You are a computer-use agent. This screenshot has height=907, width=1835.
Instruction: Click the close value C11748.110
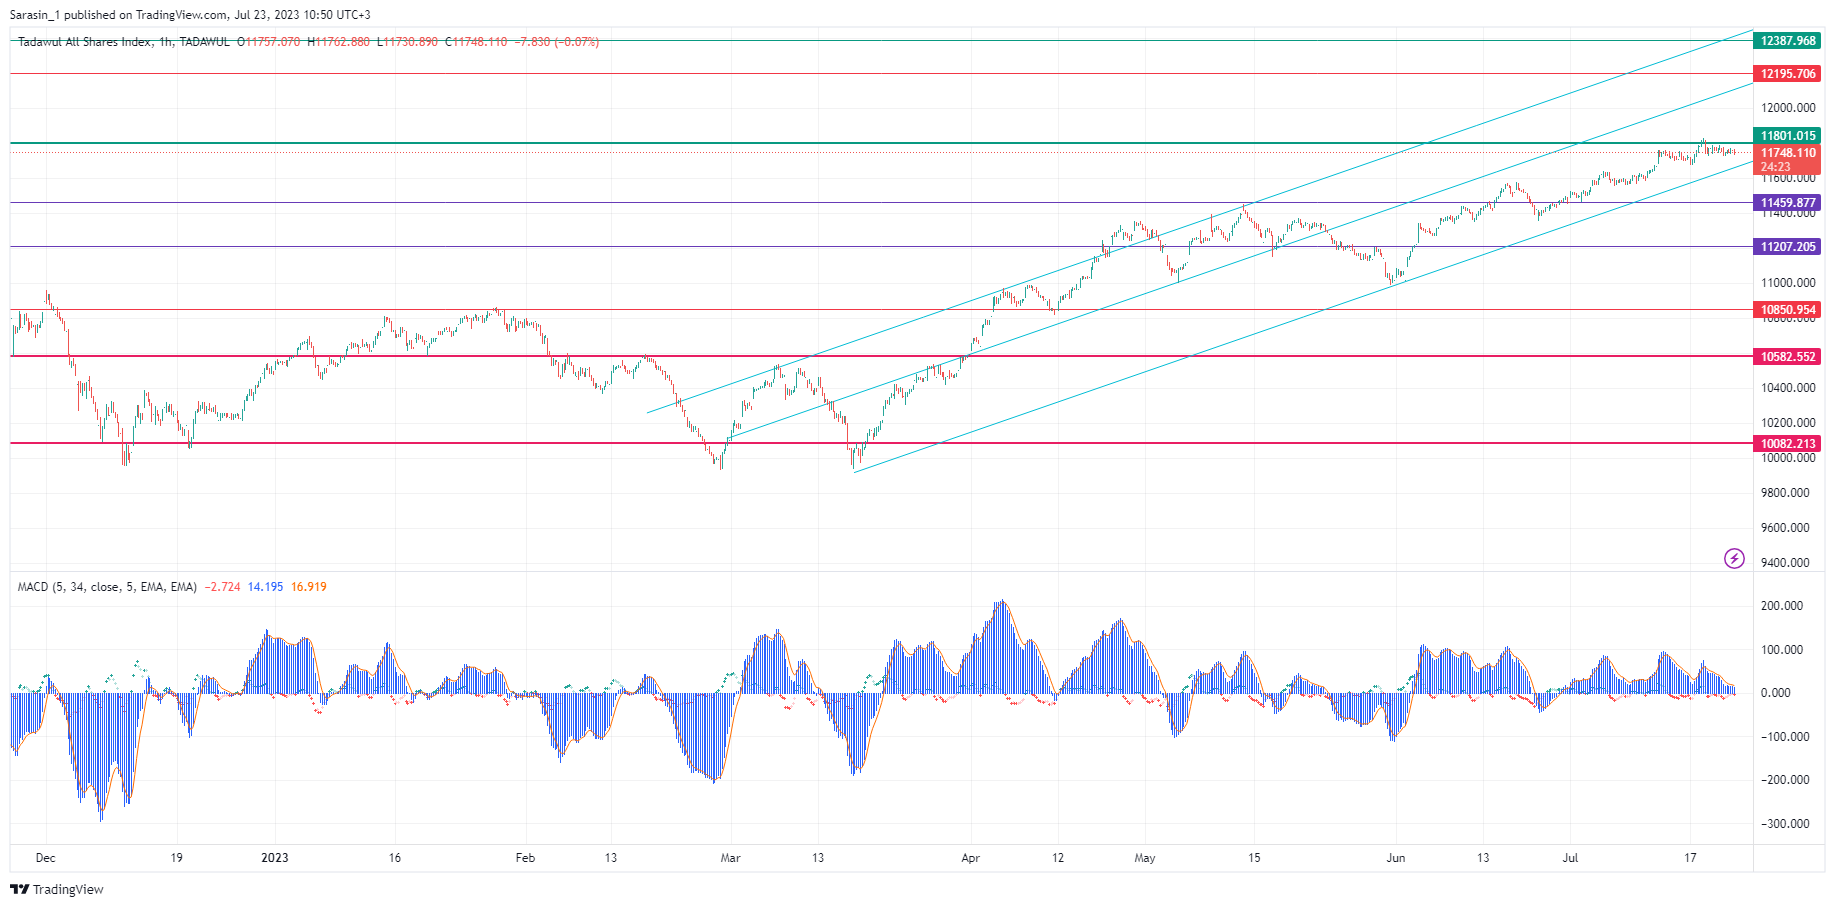coord(476,42)
